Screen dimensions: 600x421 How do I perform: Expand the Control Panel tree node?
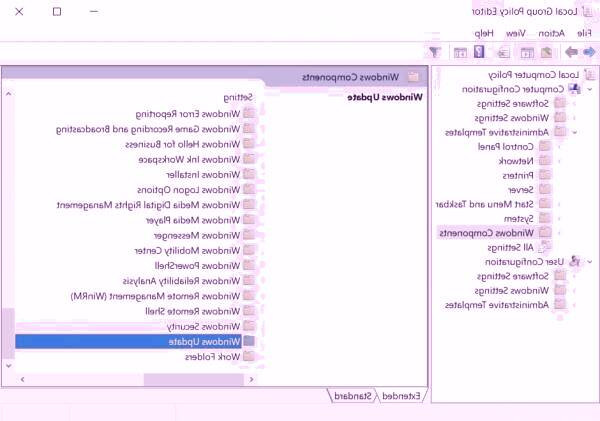(559, 147)
